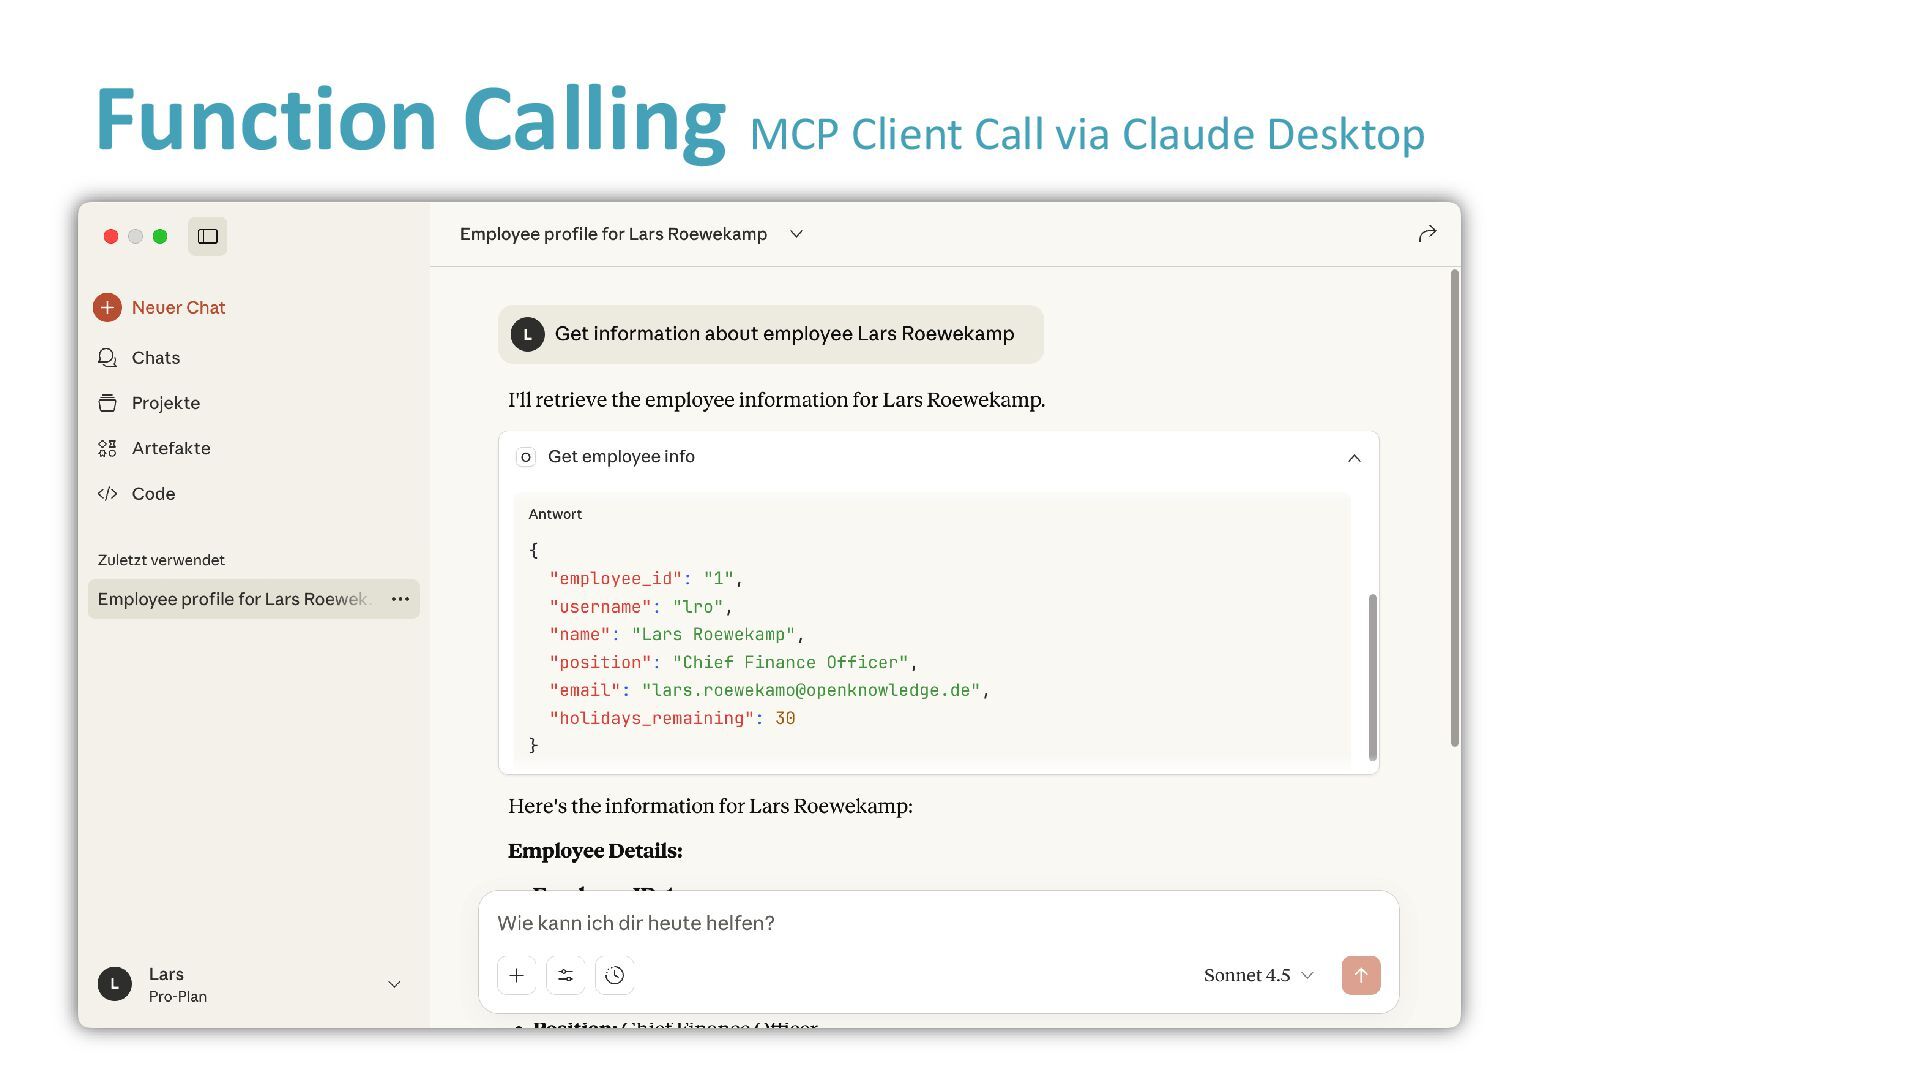
Task: Click the Neuer Chat plus icon
Action: pos(108,308)
